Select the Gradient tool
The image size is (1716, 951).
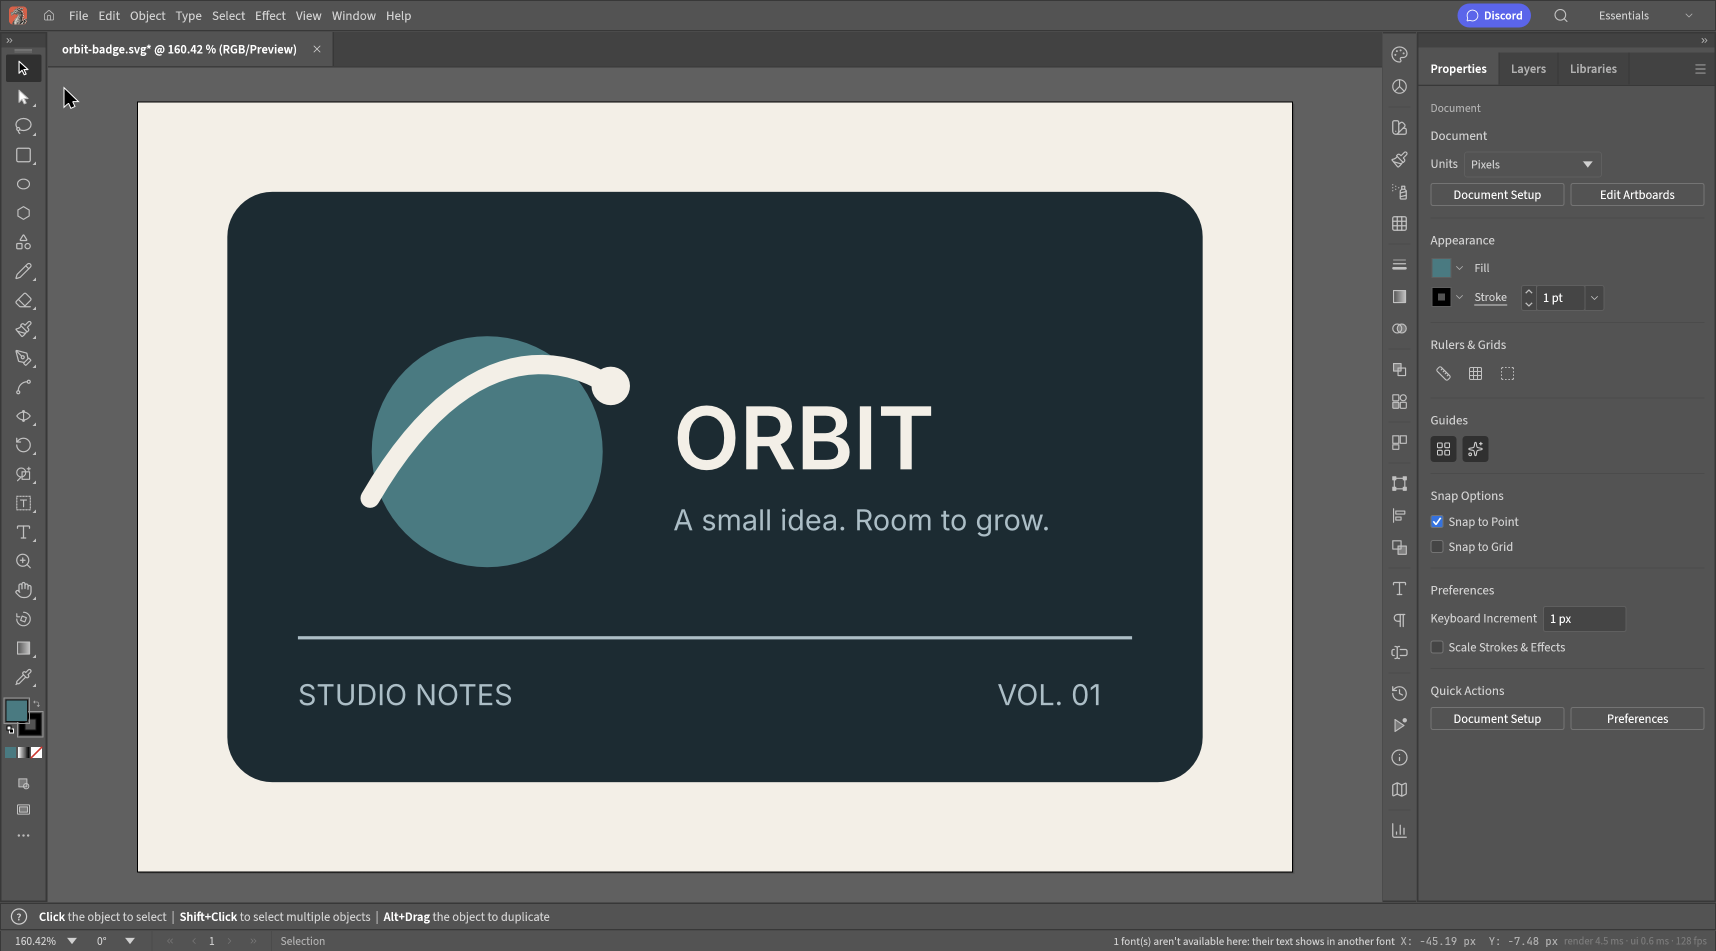(x=23, y=648)
